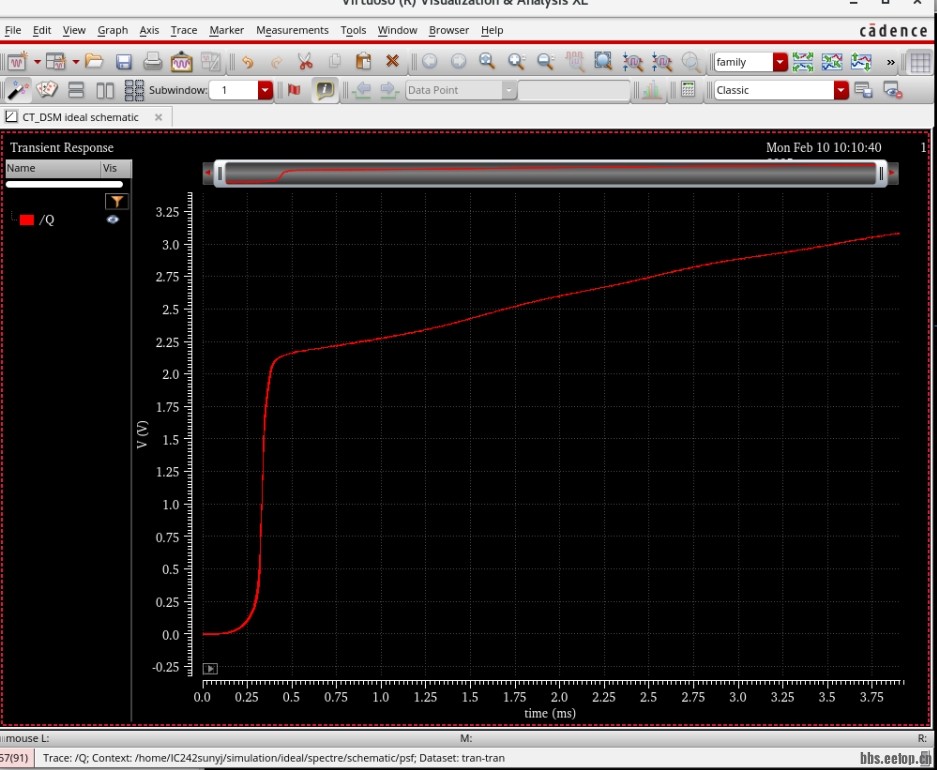Click right handle of zoom range slider
The width and height of the screenshot is (937, 770).
click(881, 174)
